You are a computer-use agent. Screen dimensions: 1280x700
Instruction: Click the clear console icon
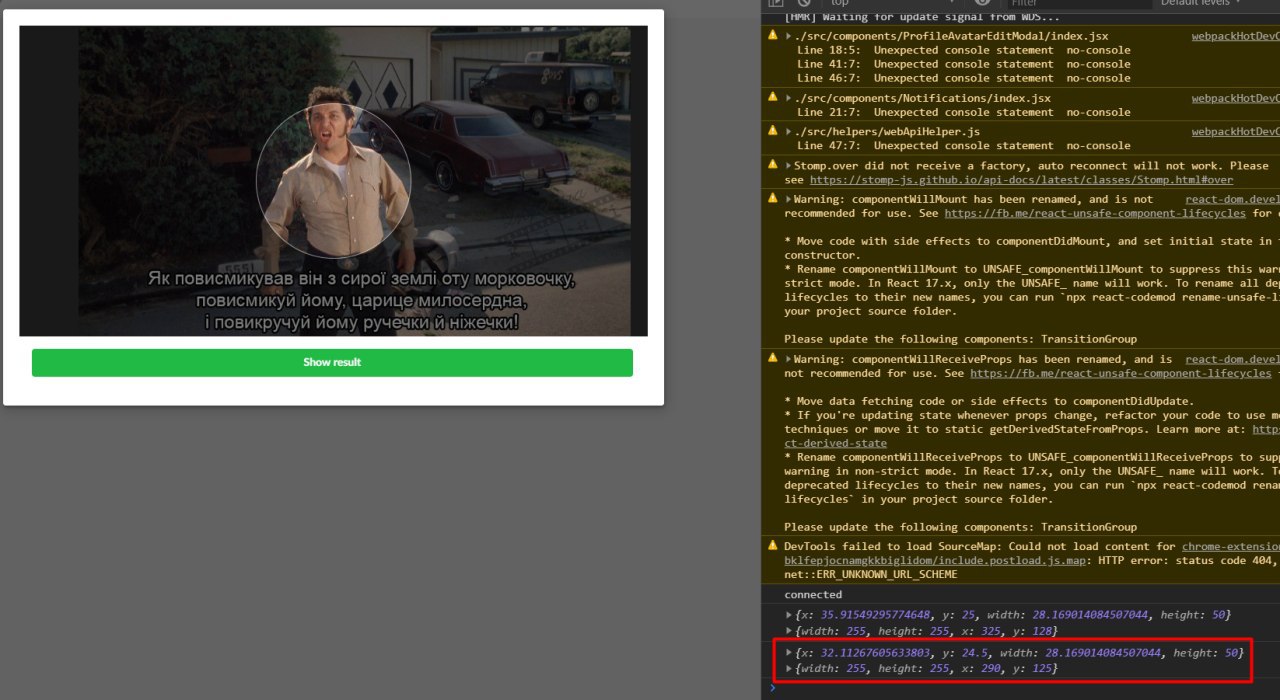pyautogui.click(x=804, y=3)
